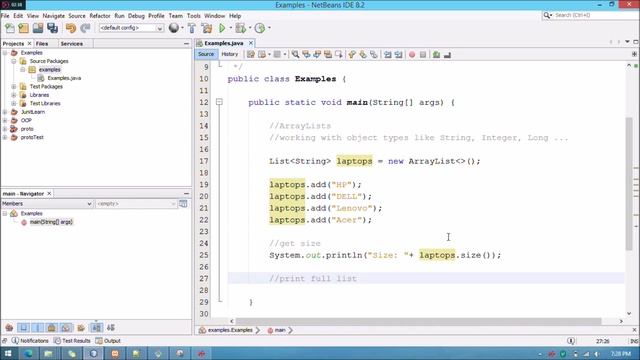Collapse the Examples project tree node
Image resolution: width=640 pixels, height=360 pixels.
point(5,53)
